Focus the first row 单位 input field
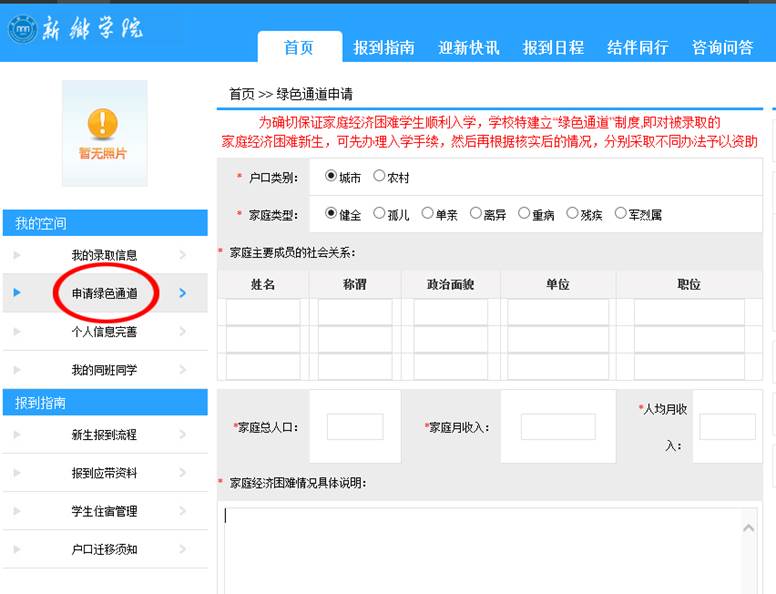The width and height of the screenshot is (776, 594). (558, 312)
